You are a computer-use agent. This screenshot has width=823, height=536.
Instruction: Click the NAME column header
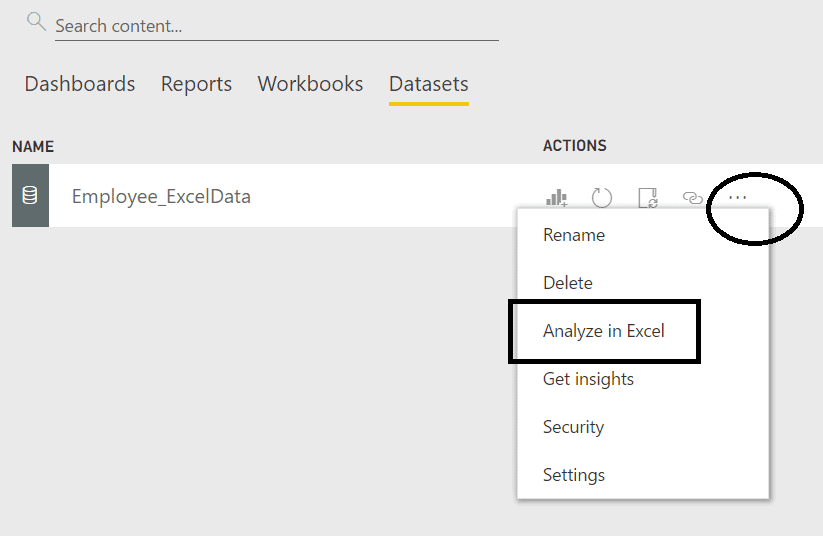pos(33,146)
